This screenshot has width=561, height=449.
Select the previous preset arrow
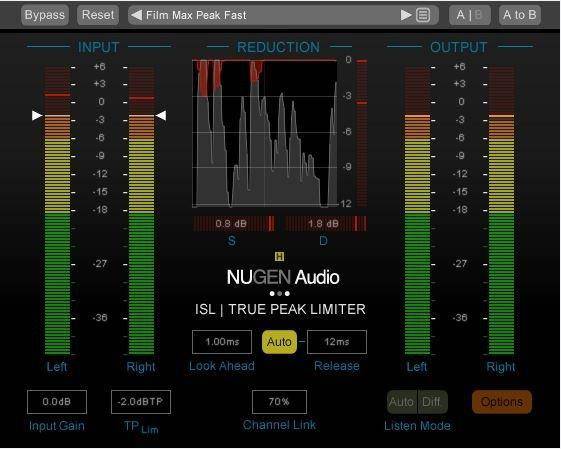click(x=136, y=15)
